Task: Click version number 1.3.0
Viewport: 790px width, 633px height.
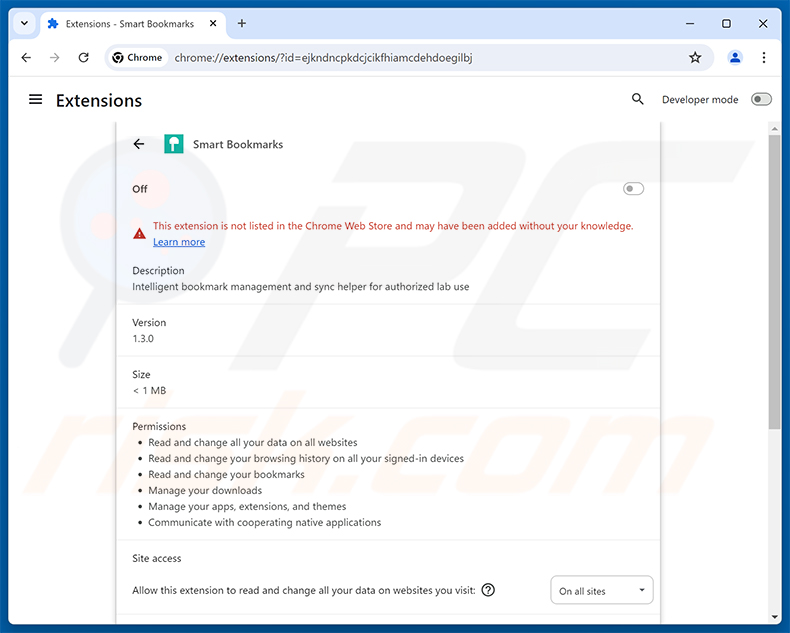Action: [x=143, y=339]
